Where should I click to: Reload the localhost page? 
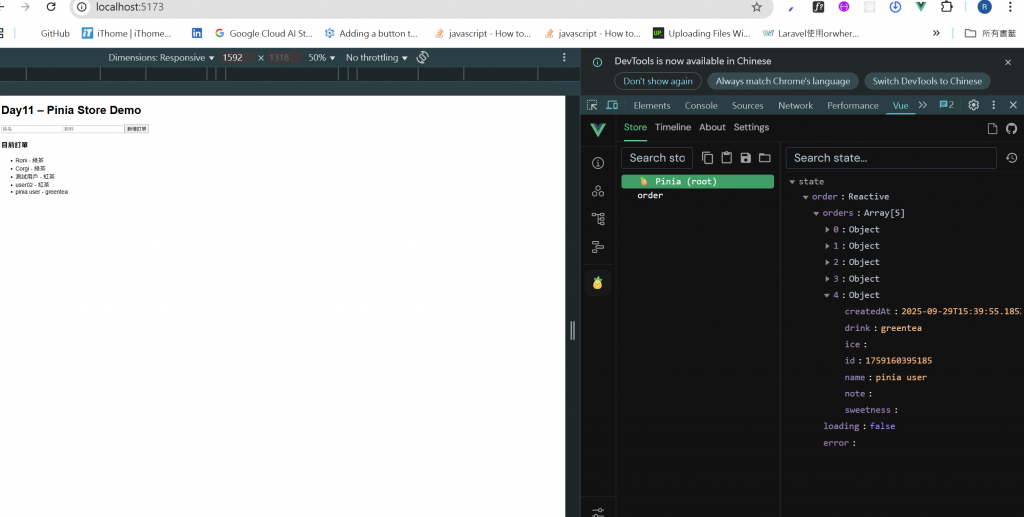(51, 7)
